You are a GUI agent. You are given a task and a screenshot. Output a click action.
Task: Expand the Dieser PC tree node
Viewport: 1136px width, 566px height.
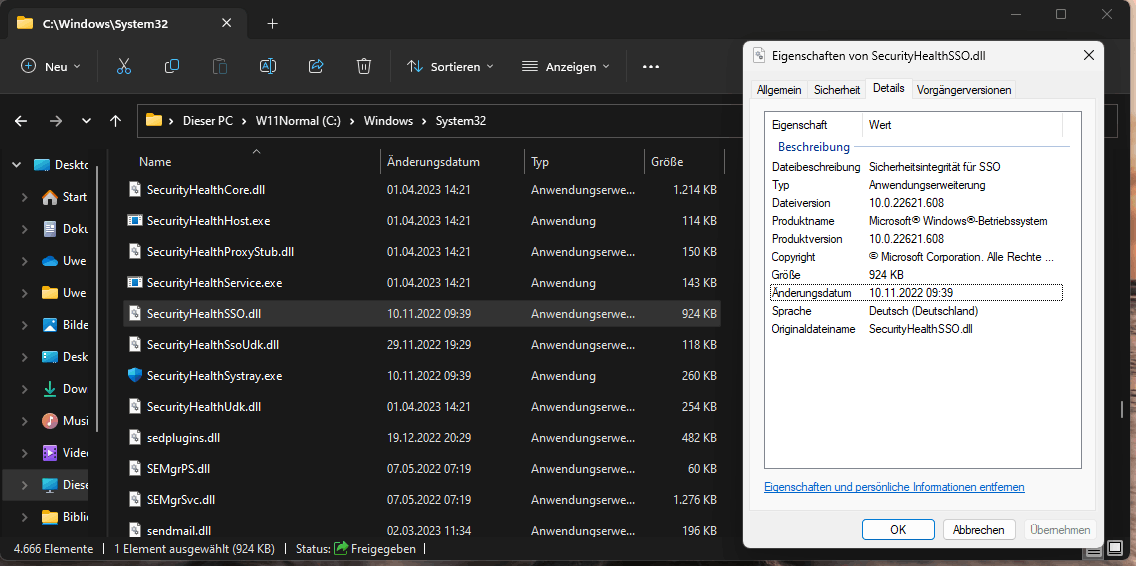pos(25,485)
